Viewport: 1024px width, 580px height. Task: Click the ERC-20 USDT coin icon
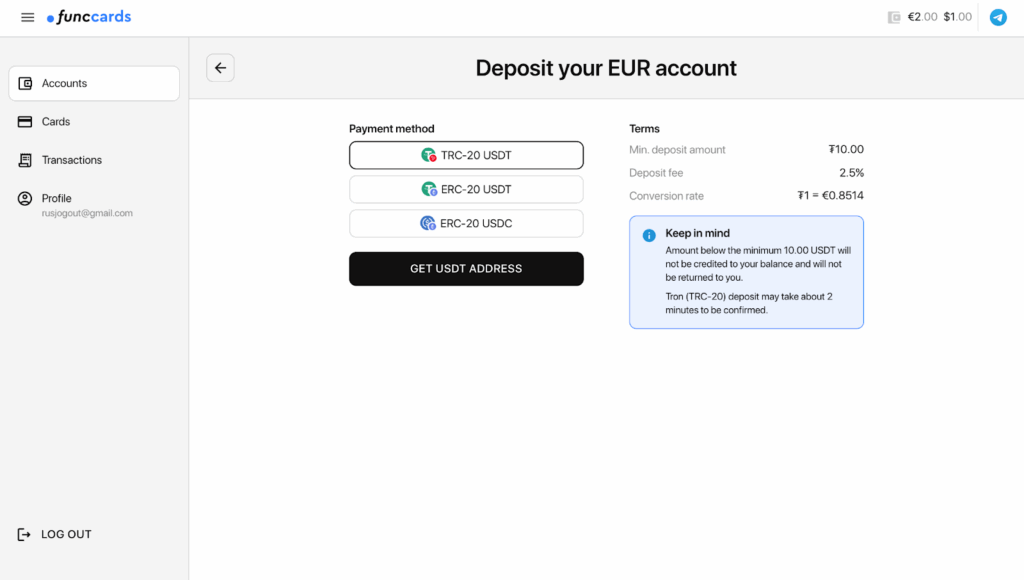tap(428, 189)
